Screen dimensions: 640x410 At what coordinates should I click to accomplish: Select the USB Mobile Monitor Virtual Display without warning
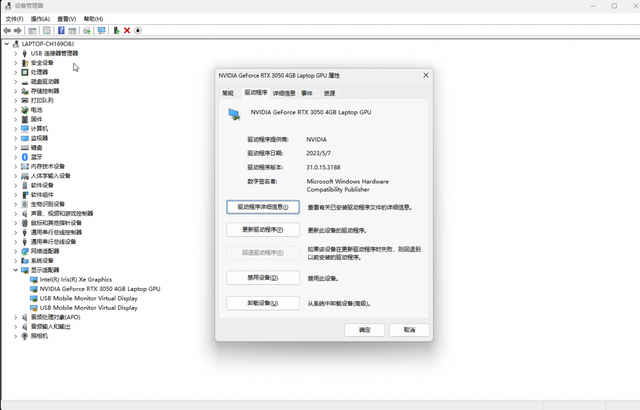click(89, 298)
